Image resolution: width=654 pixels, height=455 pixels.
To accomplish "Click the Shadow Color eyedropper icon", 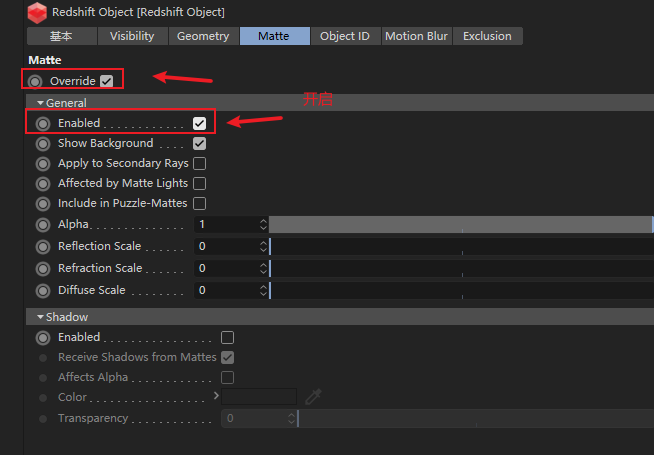I will 313,397.
